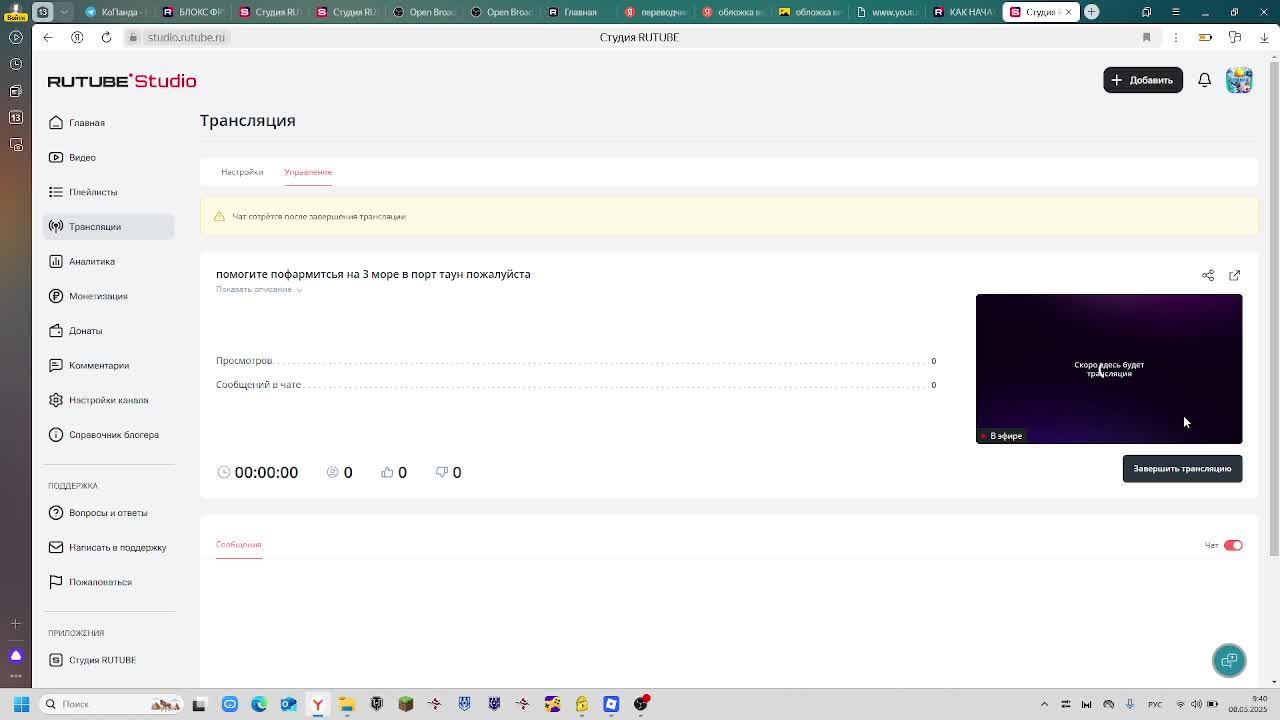Open the support chat bubble widget
Image resolution: width=1280 pixels, height=720 pixels.
[1229, 660]
